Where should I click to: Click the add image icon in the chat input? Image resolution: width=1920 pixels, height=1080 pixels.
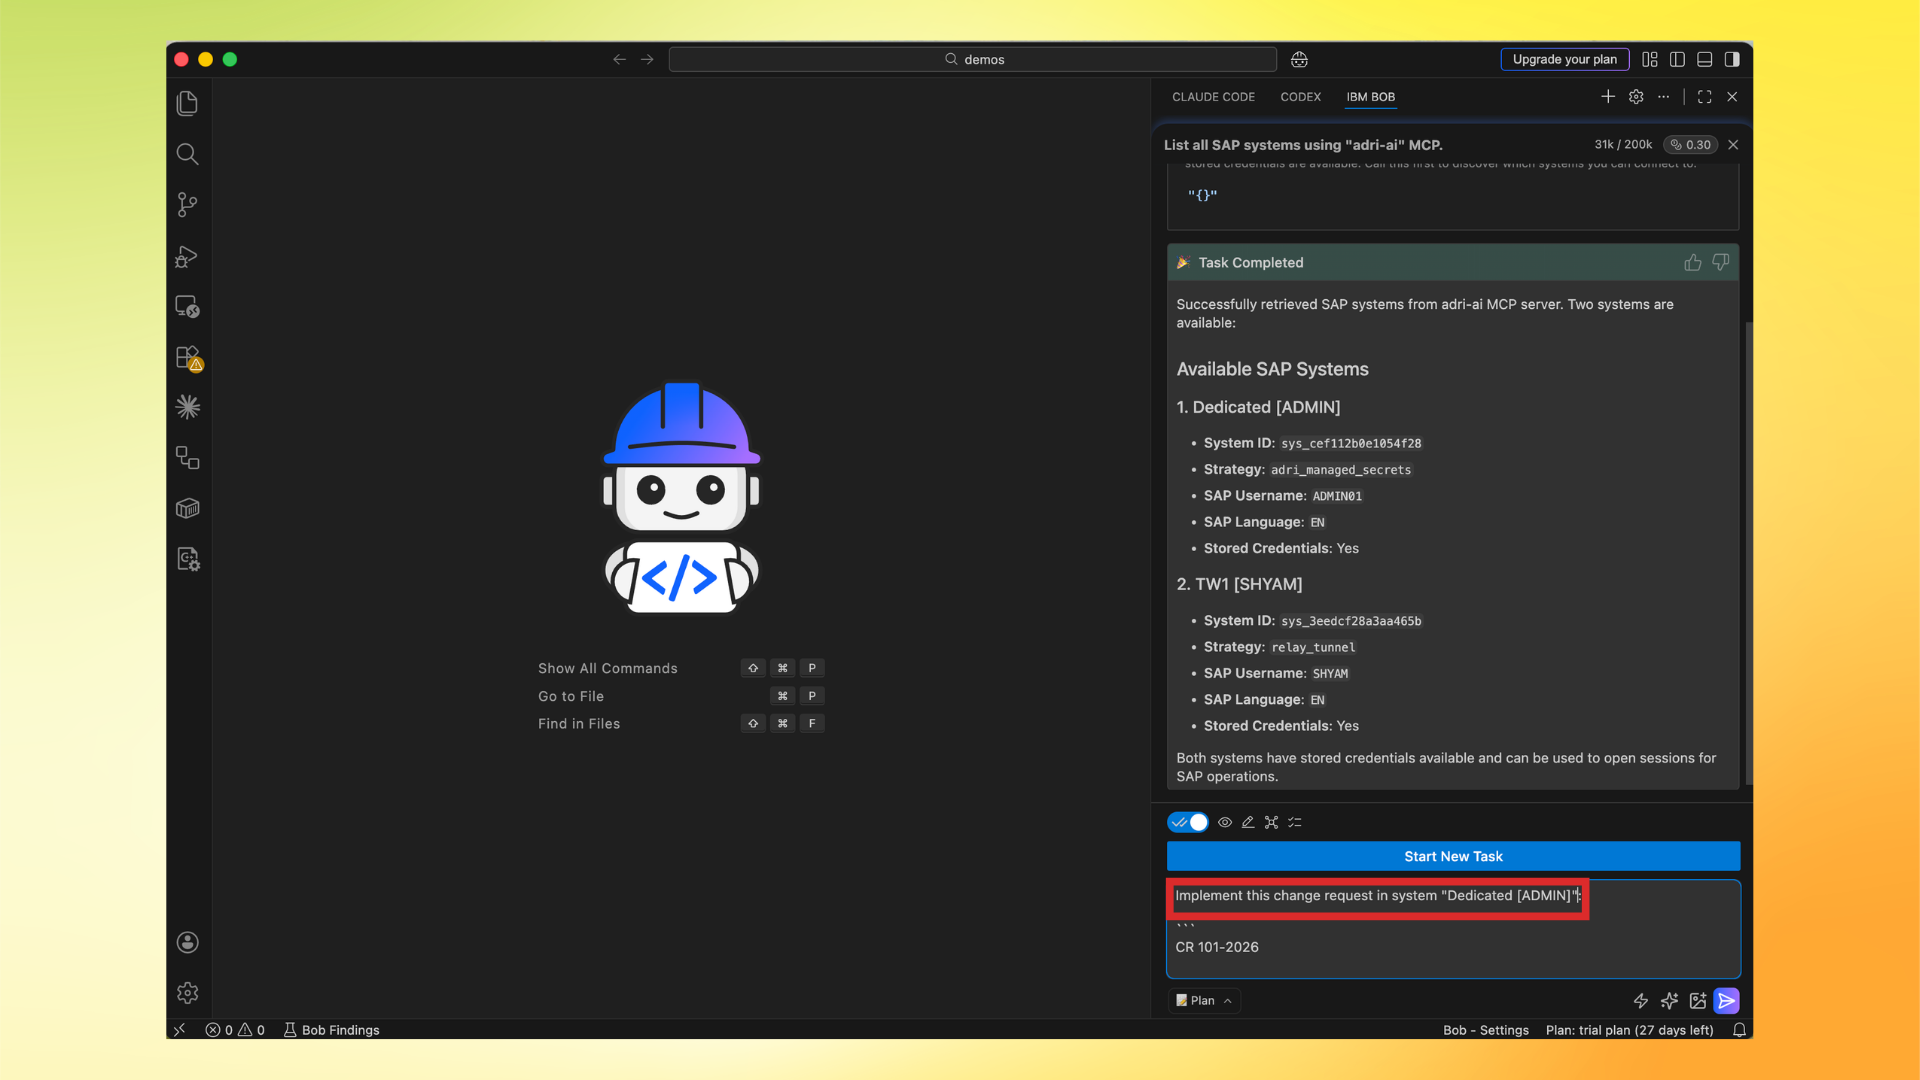(1697, 1000)
